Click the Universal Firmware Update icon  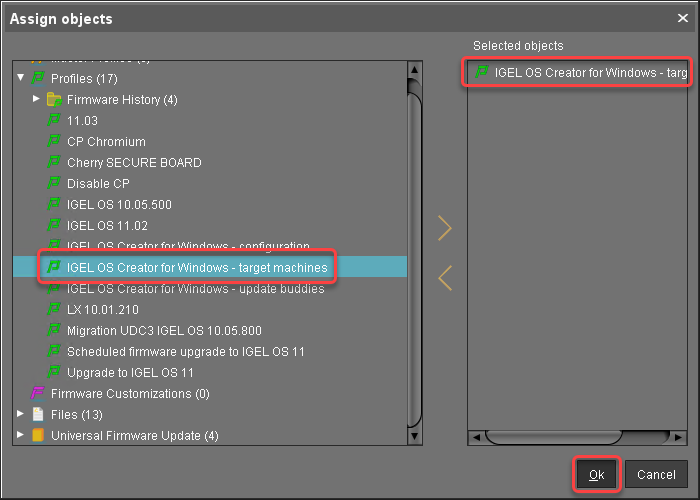point(39,436)
